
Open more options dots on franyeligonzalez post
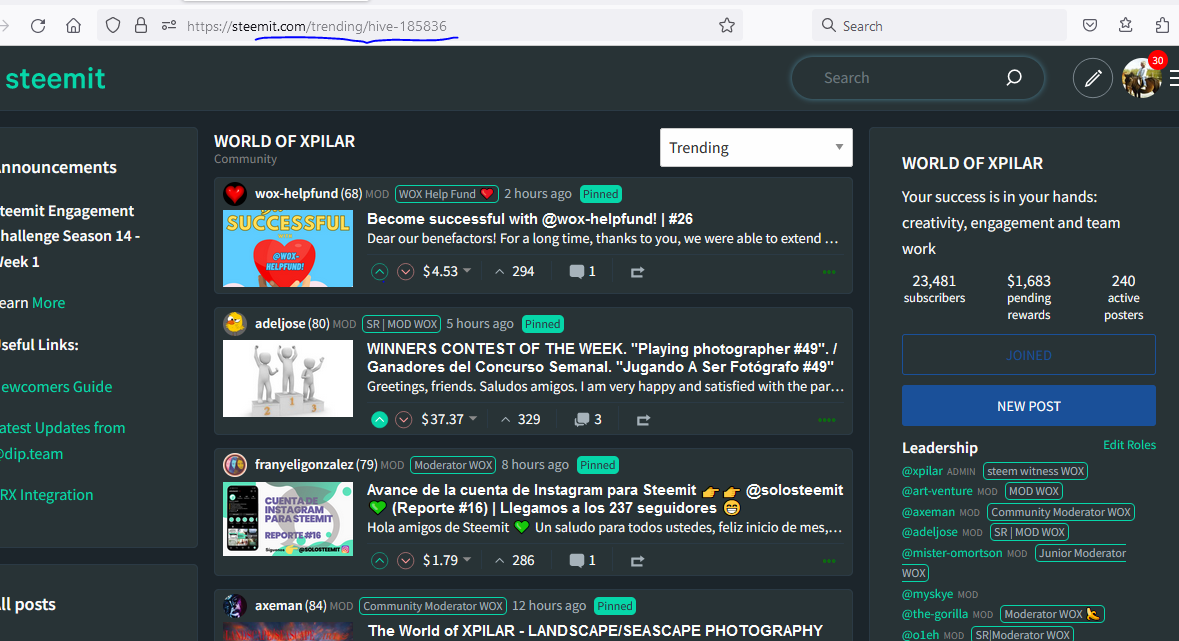829,561
